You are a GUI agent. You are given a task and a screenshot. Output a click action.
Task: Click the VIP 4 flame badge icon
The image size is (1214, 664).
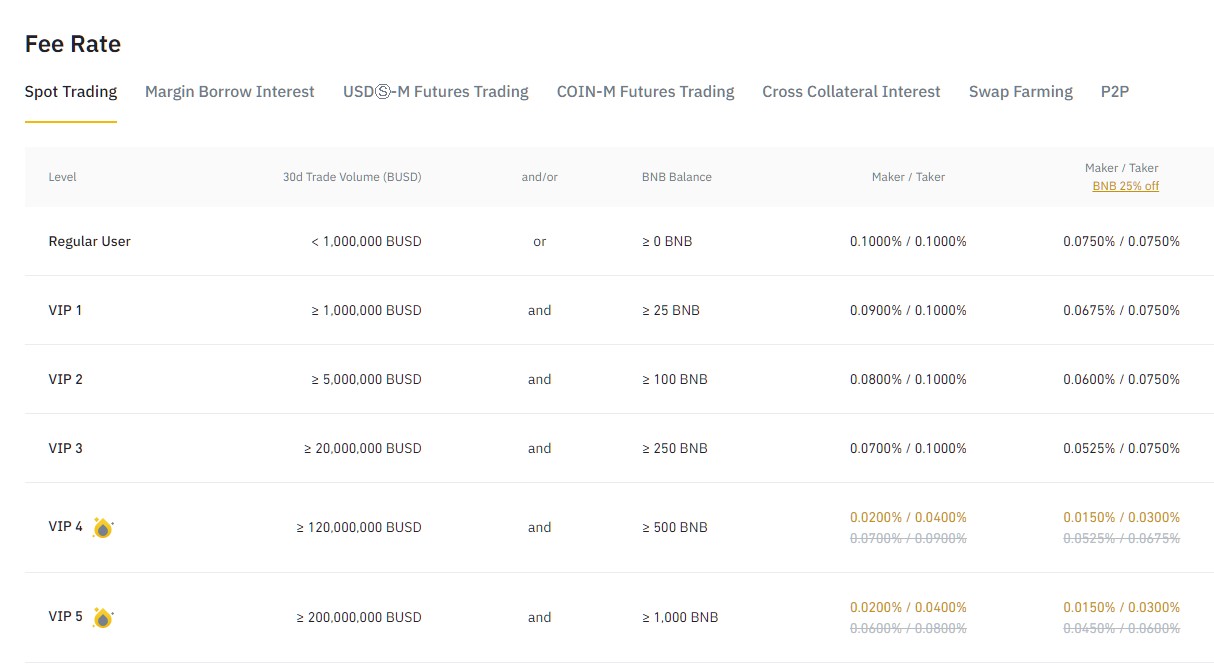tap(103, 528)
